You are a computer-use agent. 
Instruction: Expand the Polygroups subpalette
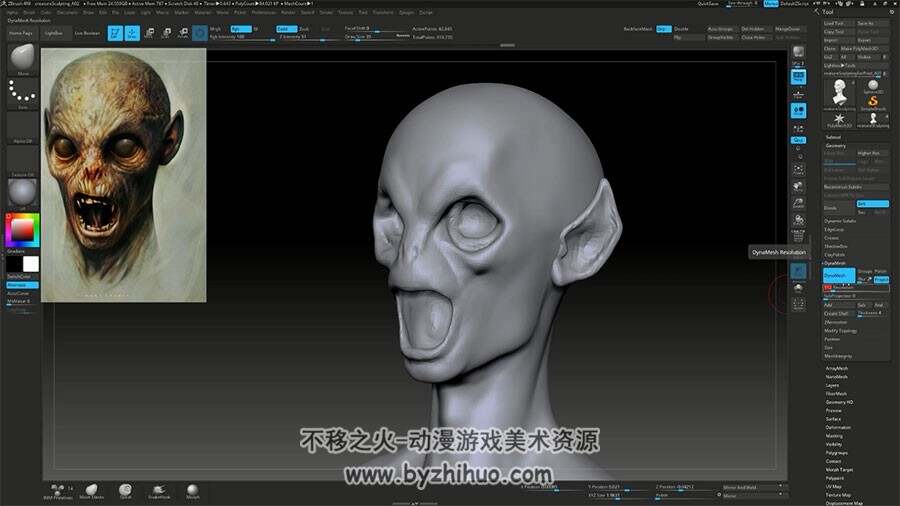(836, 453)
